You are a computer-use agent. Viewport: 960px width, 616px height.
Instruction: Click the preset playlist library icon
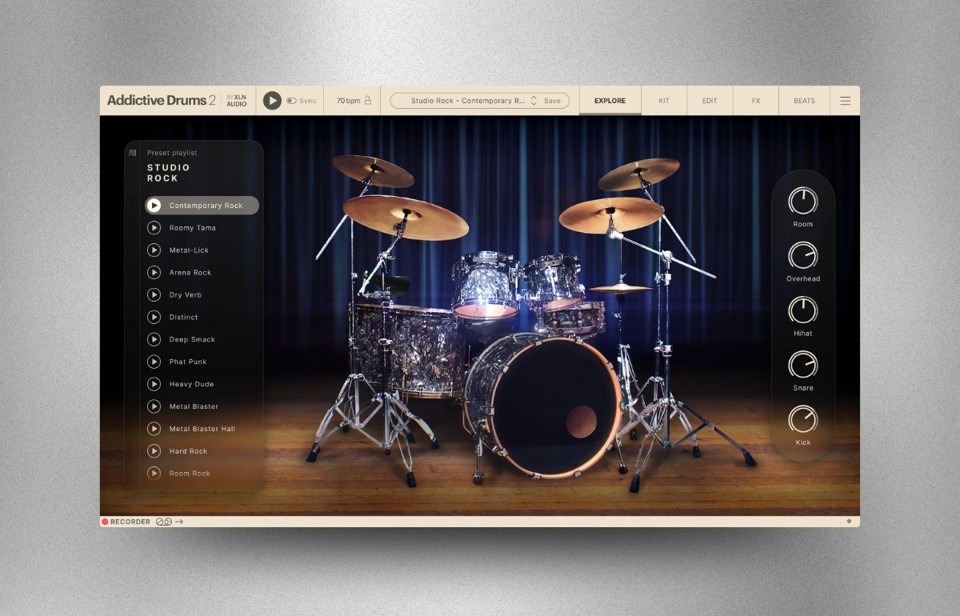coord(133,152)
